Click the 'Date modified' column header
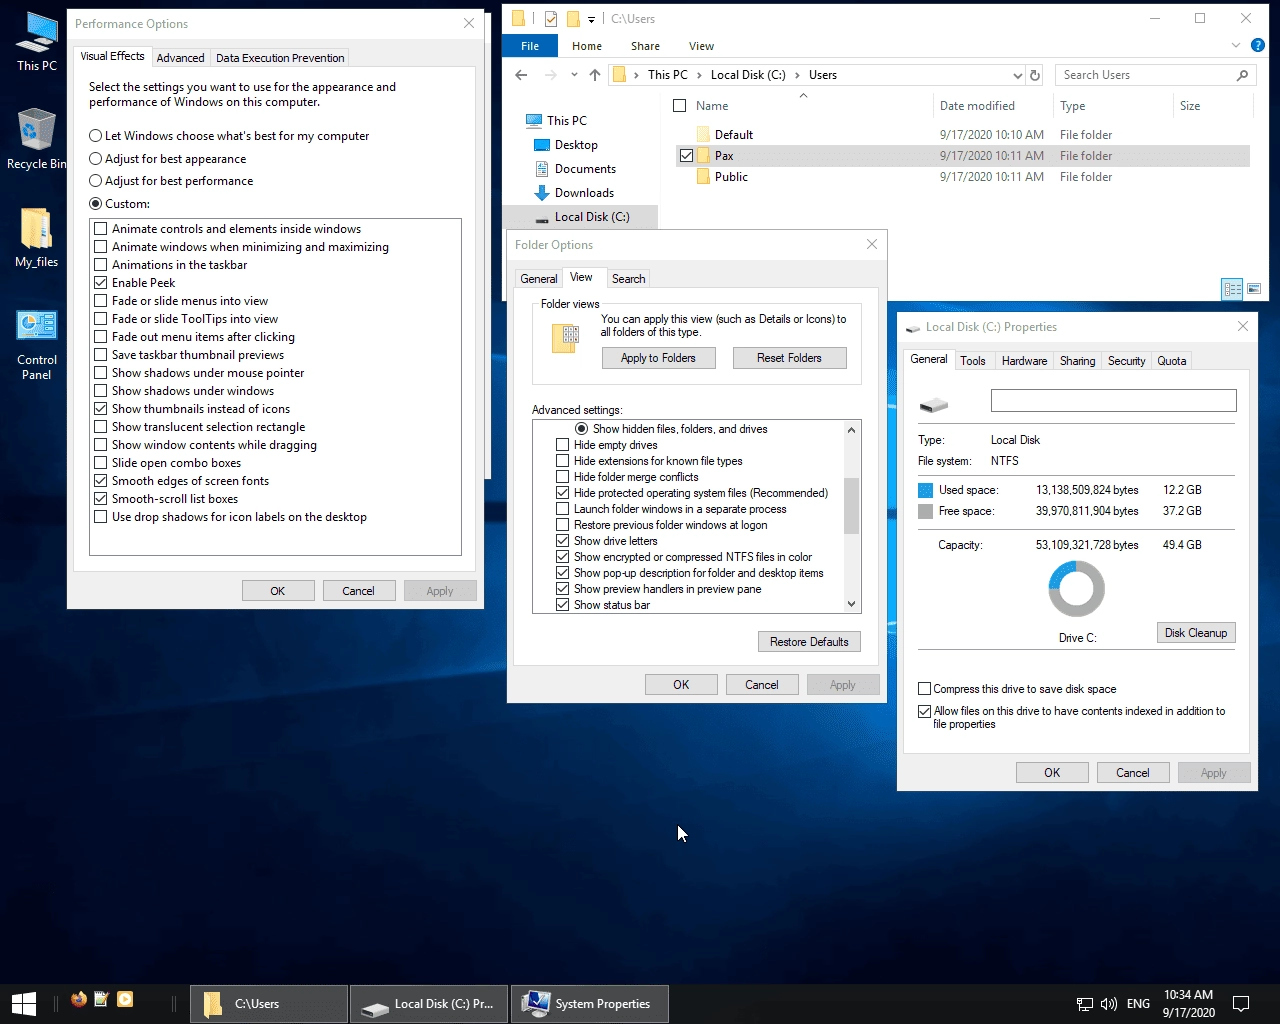This screenshot has width=1280, height=1024. coord(977,106)
